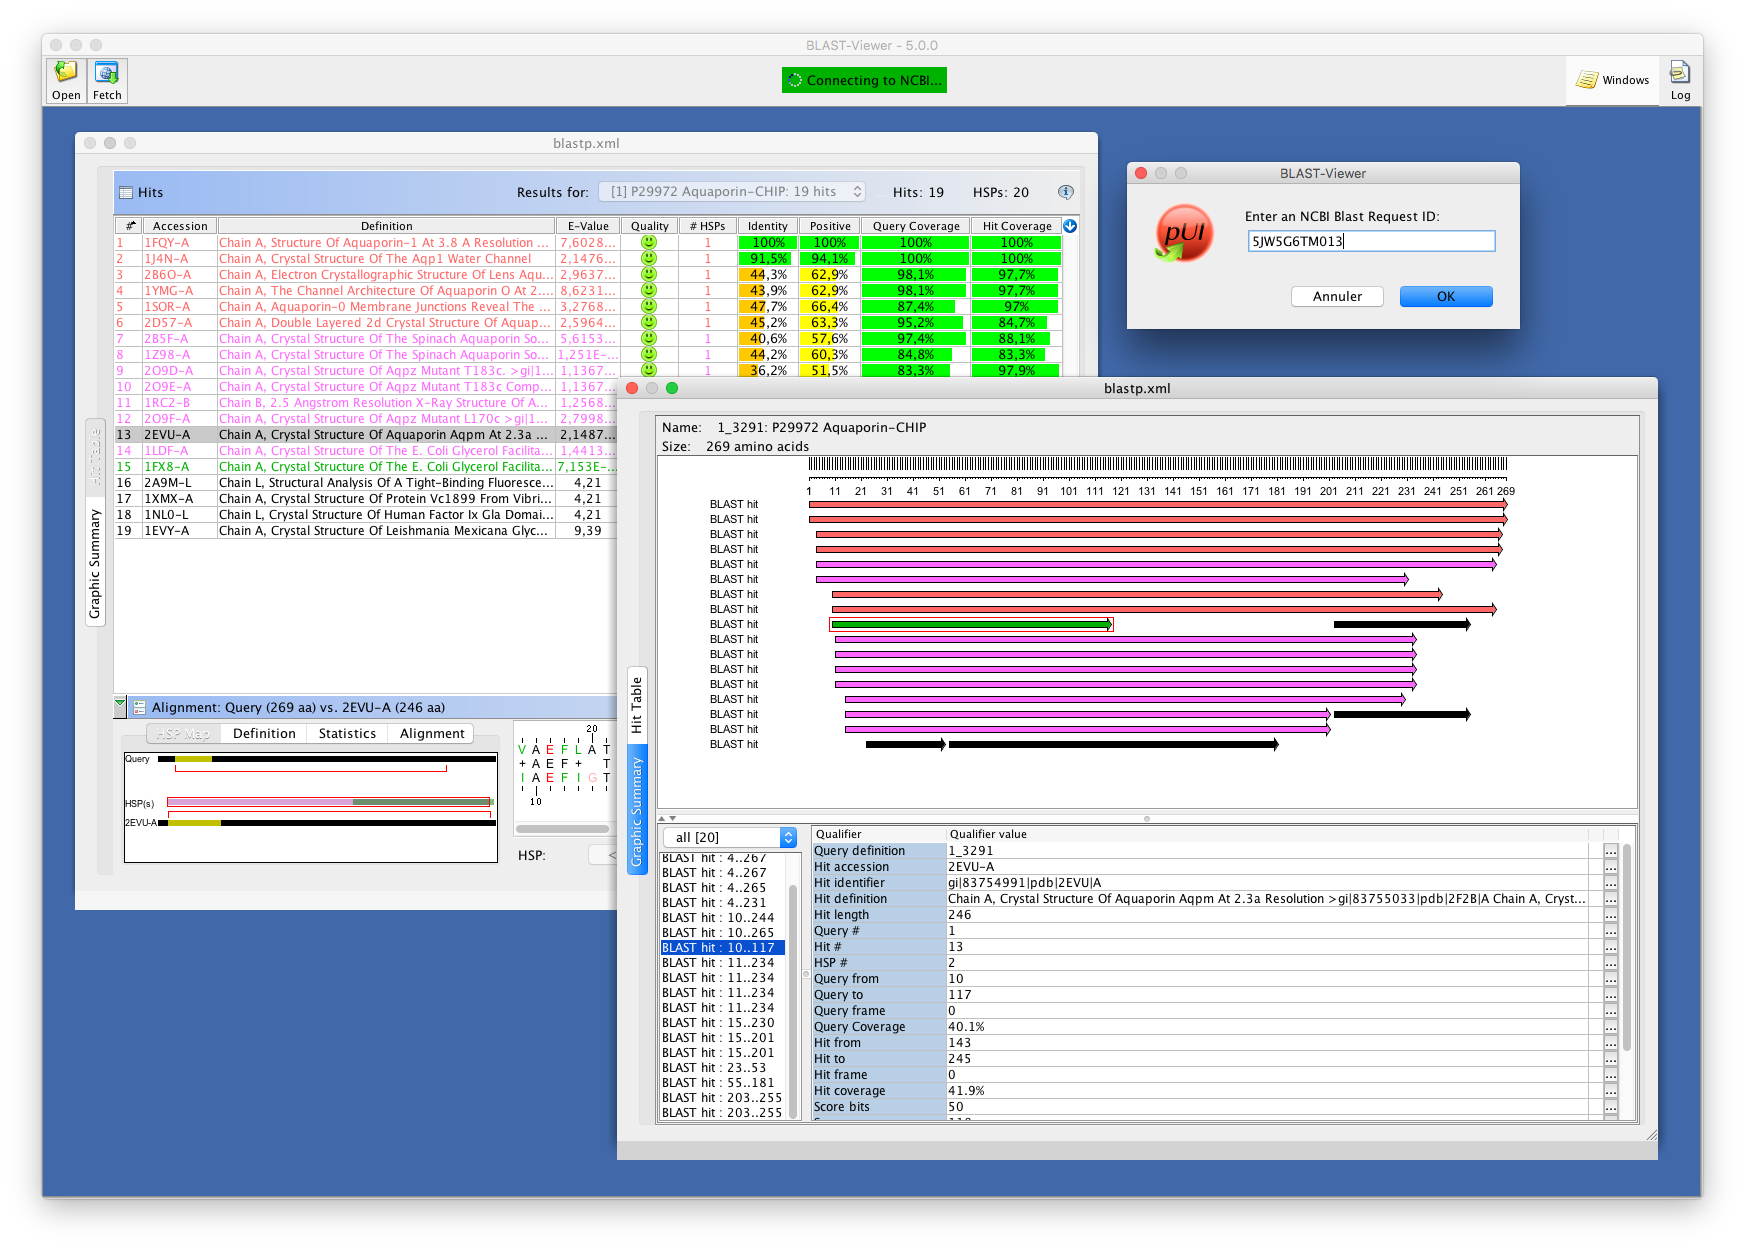Click the ellipsis button for Hit definition row
Screen dimensions: 1745x1249
(1610, 899)
